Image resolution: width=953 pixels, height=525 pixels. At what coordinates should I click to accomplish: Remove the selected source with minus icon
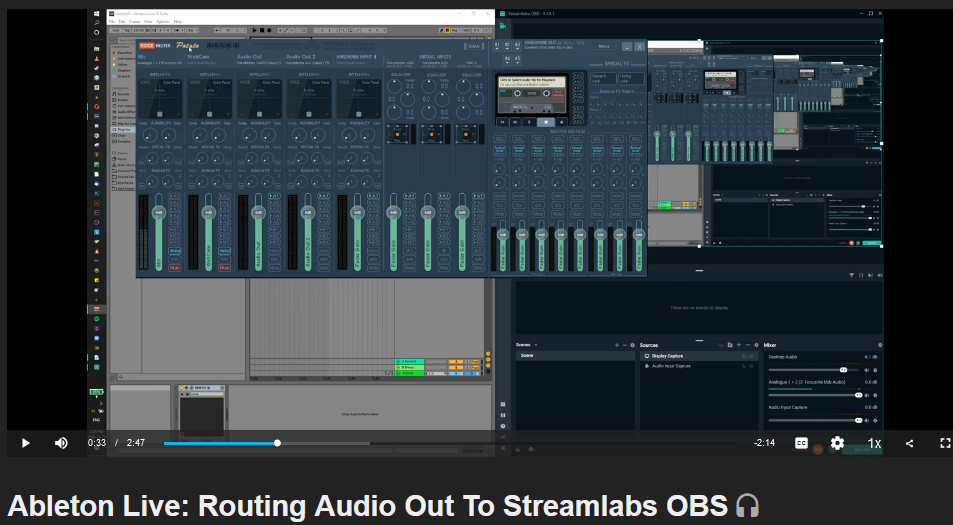click(748, 345)
